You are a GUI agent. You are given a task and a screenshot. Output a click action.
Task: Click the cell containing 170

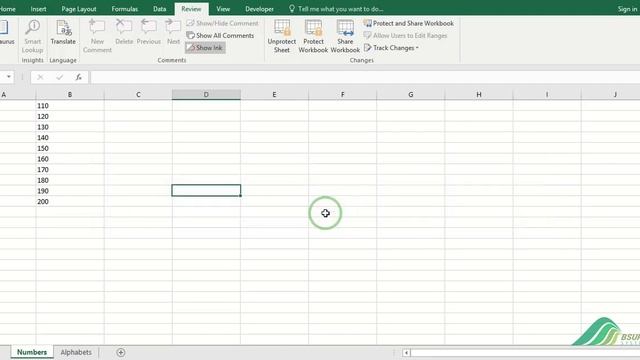[x=70, y=169]
